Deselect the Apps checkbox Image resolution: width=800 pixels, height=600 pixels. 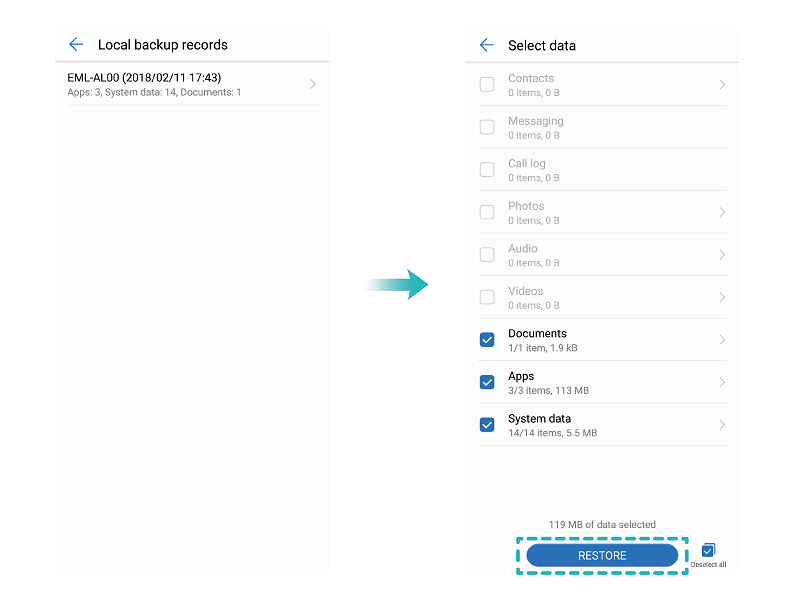point(487,382)
